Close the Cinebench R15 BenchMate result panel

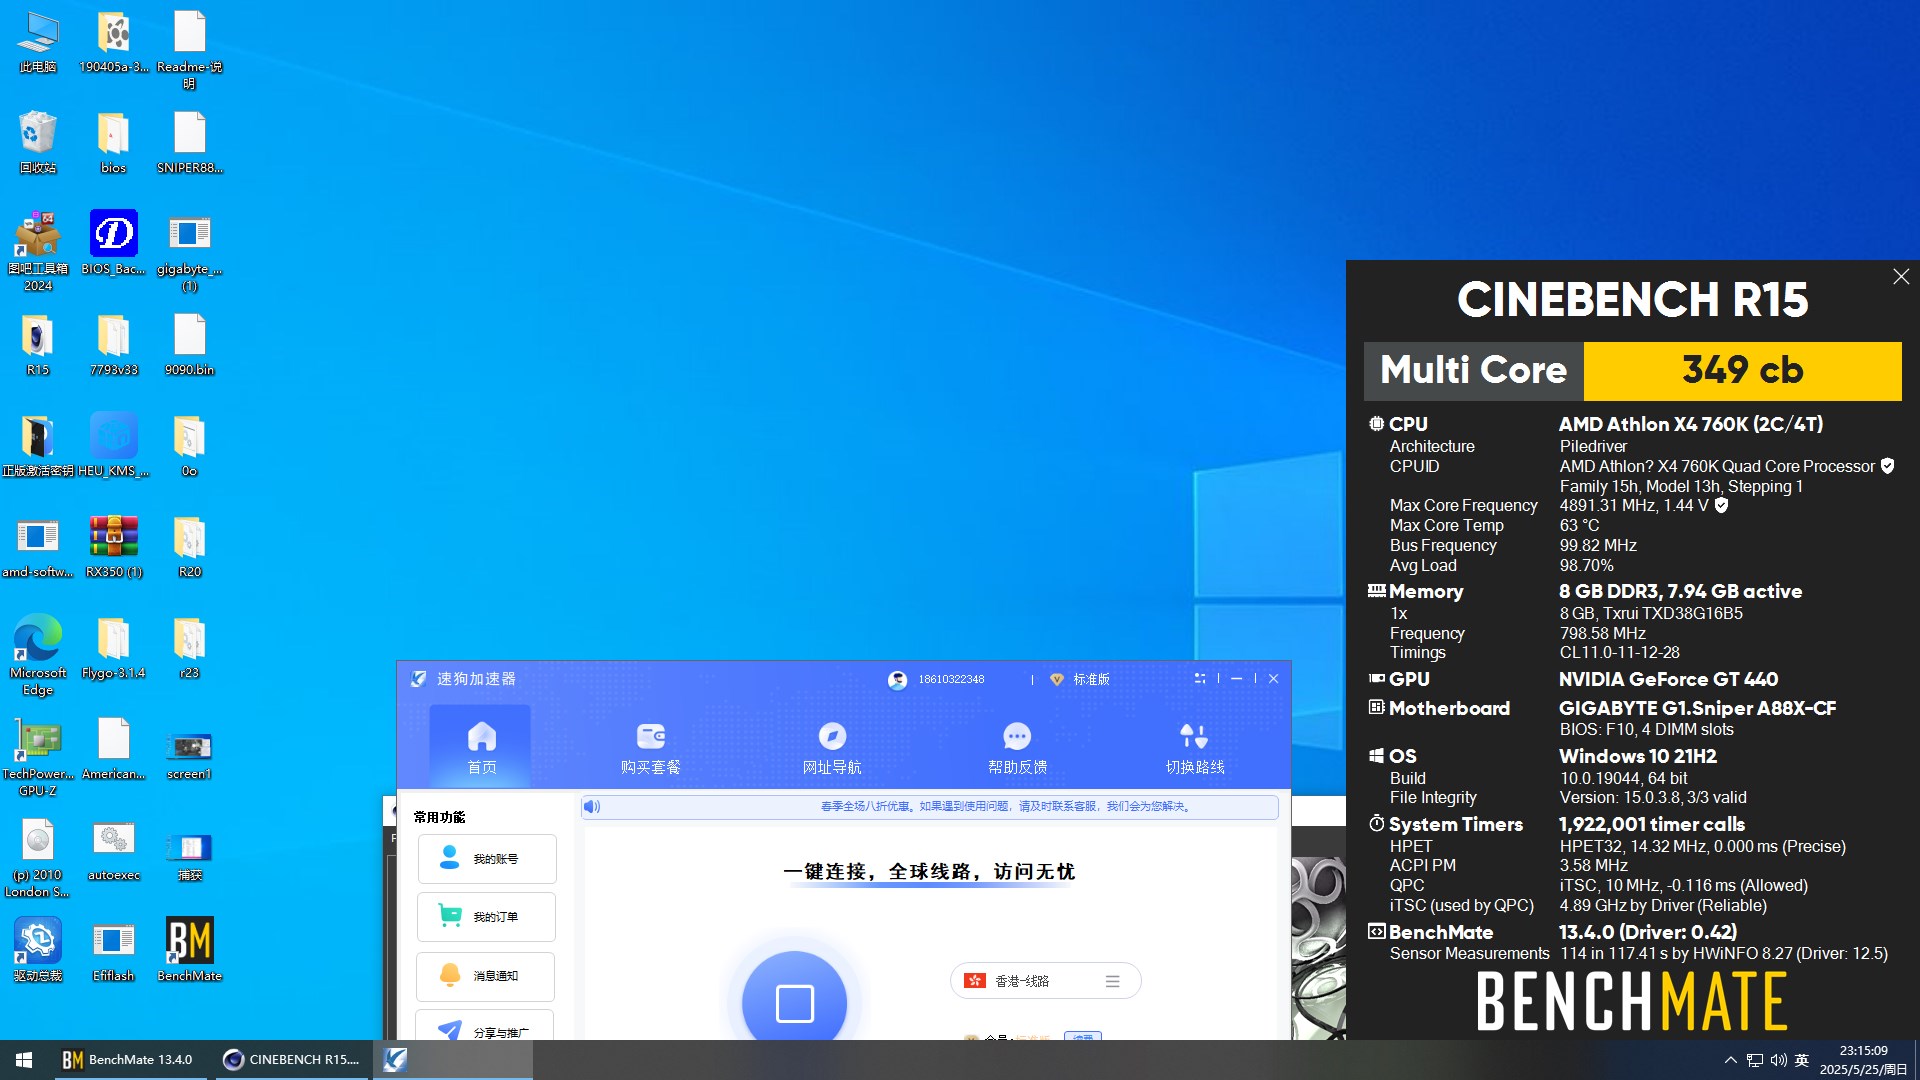tap(1901, 277)
